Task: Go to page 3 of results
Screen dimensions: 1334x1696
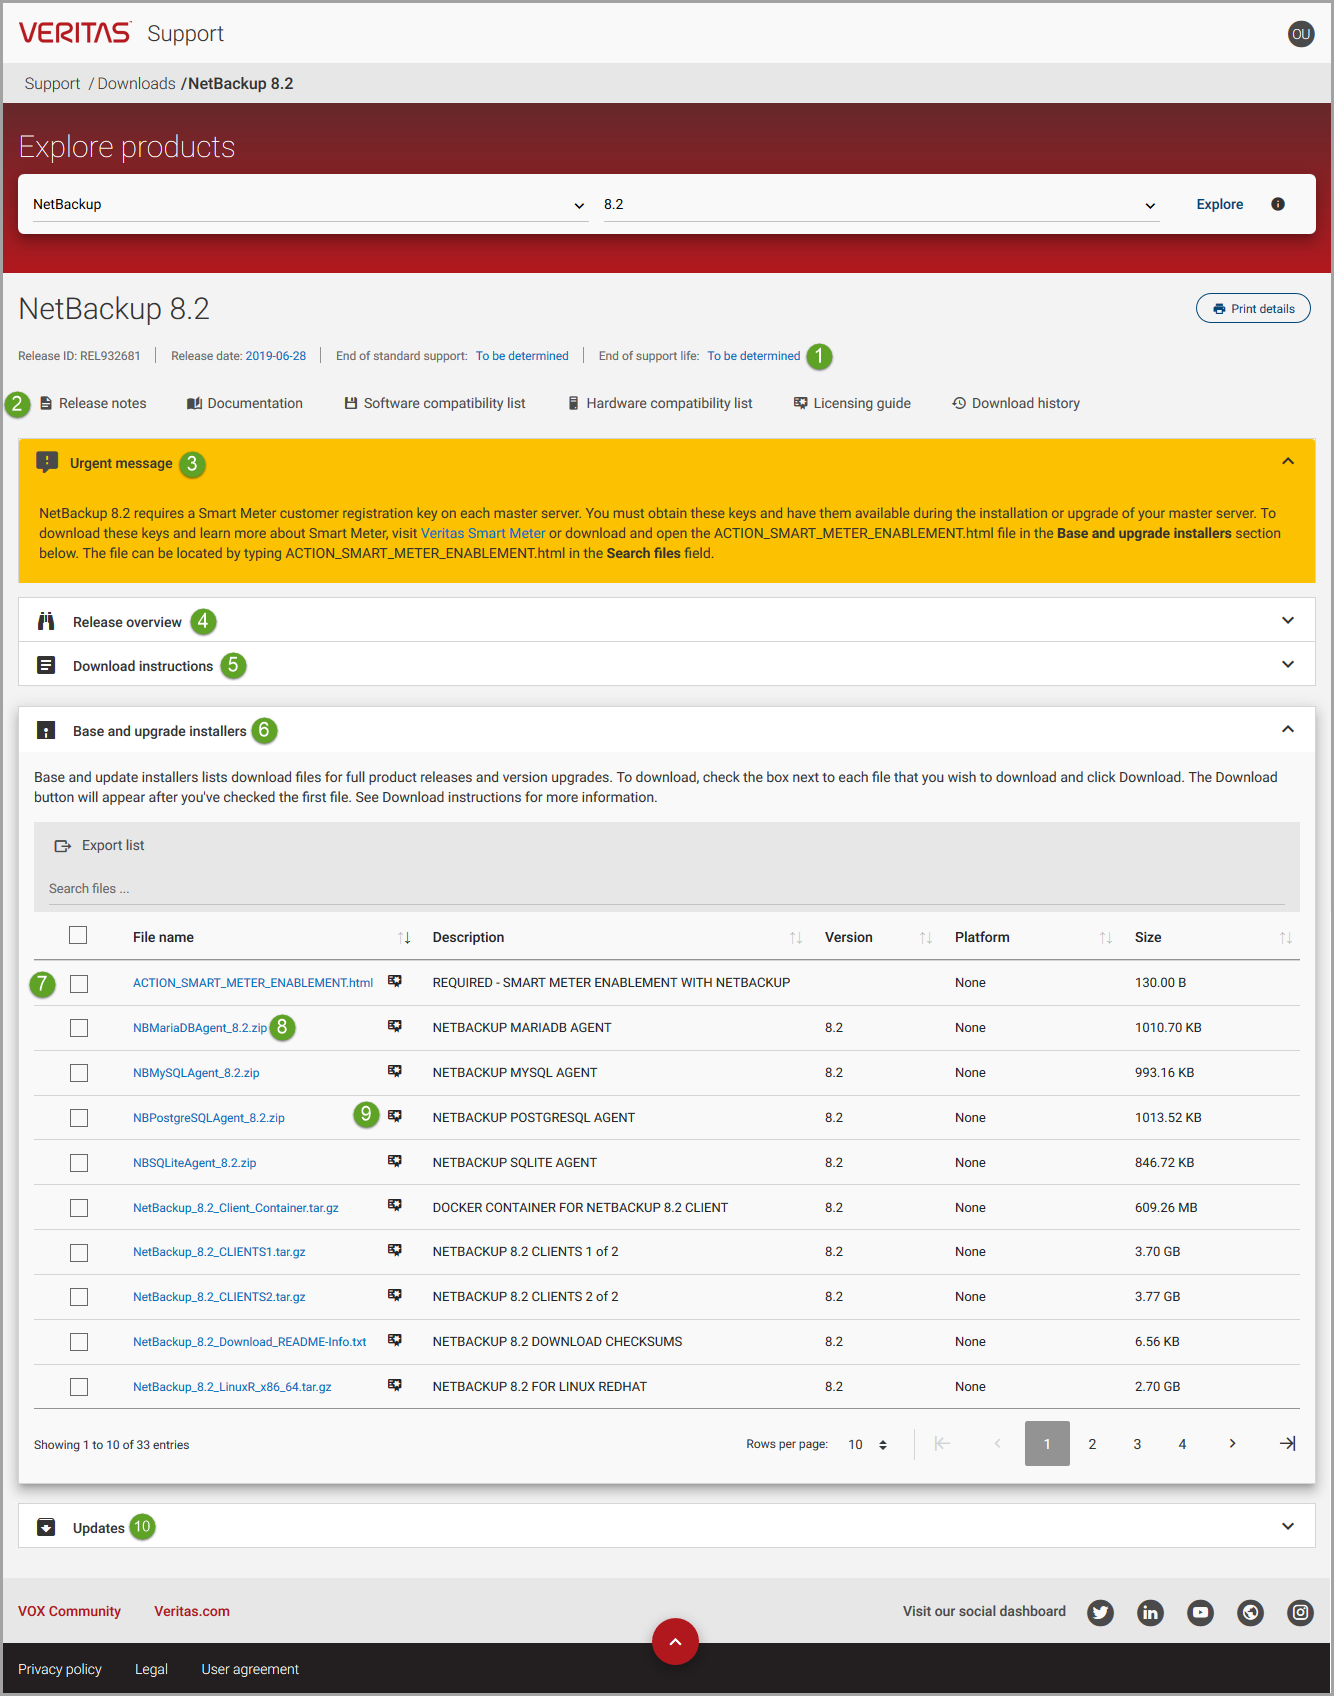Action: pyautogui.click(x=1137, y=1444)
